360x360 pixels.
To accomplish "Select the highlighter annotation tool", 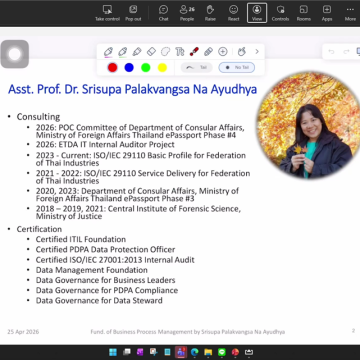I will (x=137, y=52).
